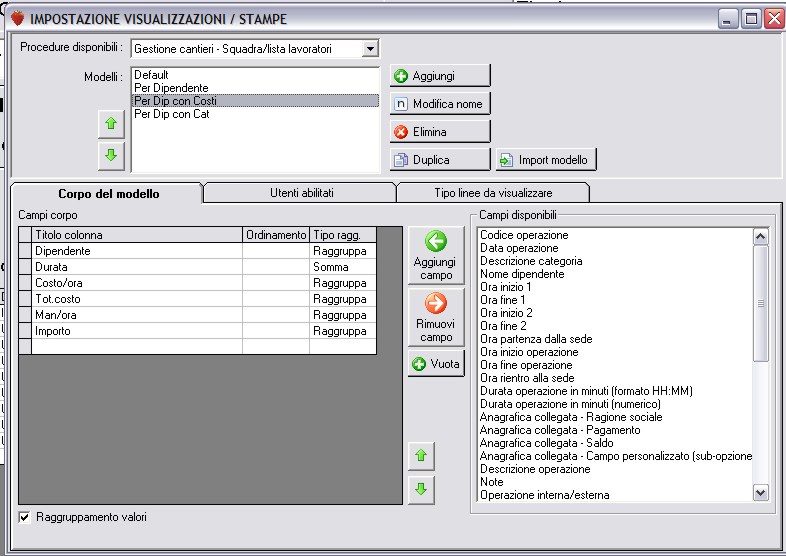The width and height of the screenshot is (786, 556).
Task: Select Per Dipendente model
Action: (255, 88)
